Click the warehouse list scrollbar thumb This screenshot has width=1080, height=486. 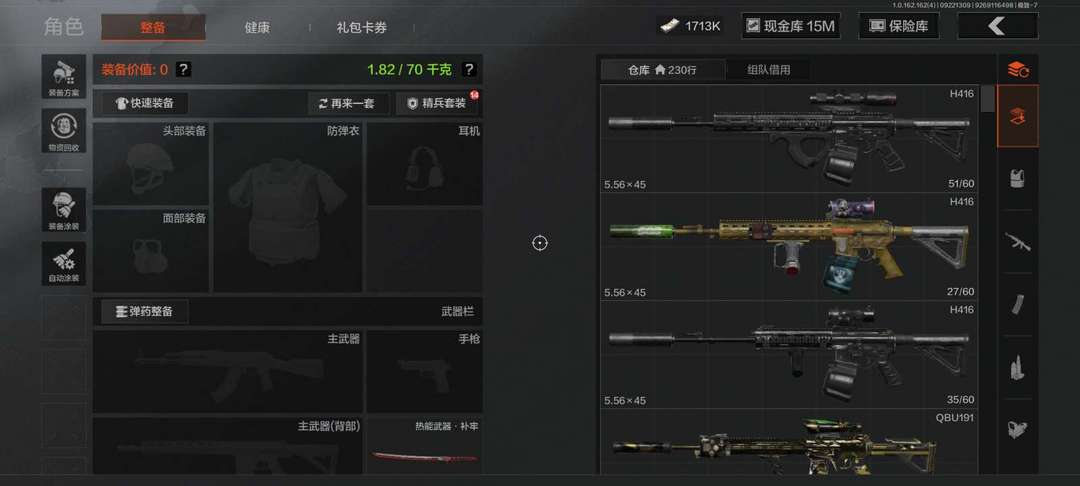click(988, 98)
